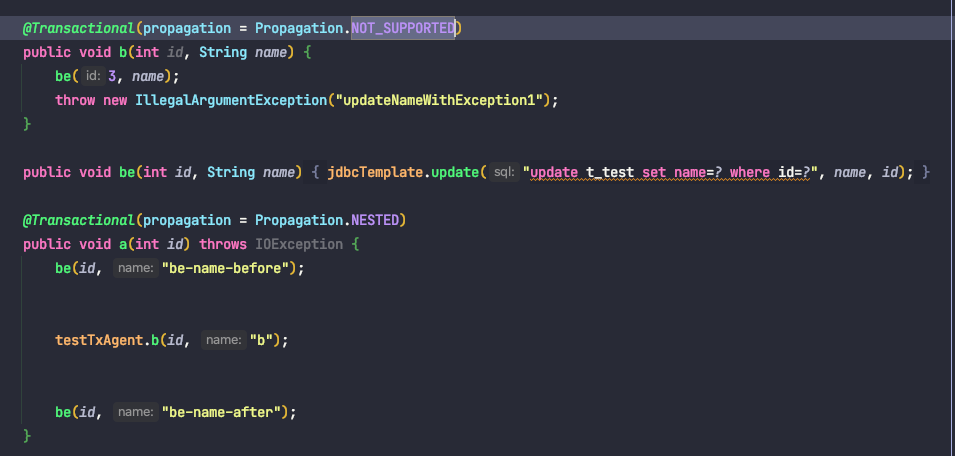Click the "name:" hint before "b" string
This screenshot has width=955, height=456.
(x=224, y=340)
